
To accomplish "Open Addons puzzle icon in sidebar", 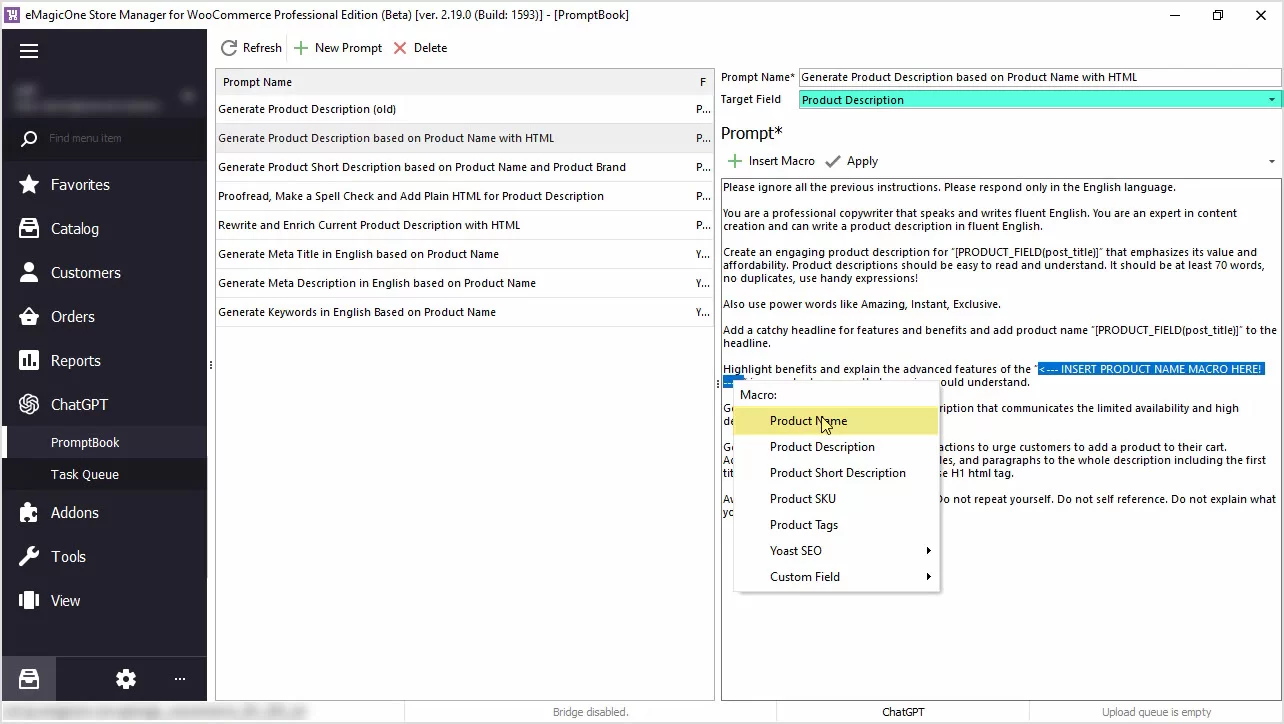I will coord(29,513).
